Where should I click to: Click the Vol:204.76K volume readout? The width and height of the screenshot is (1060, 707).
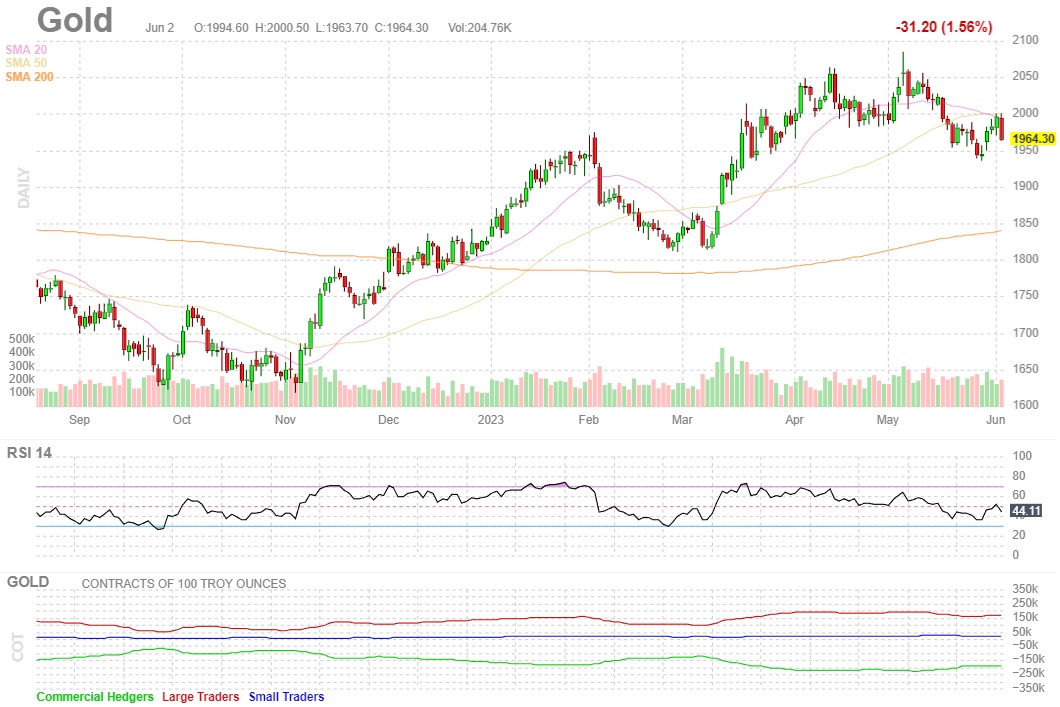click(480, 28)
